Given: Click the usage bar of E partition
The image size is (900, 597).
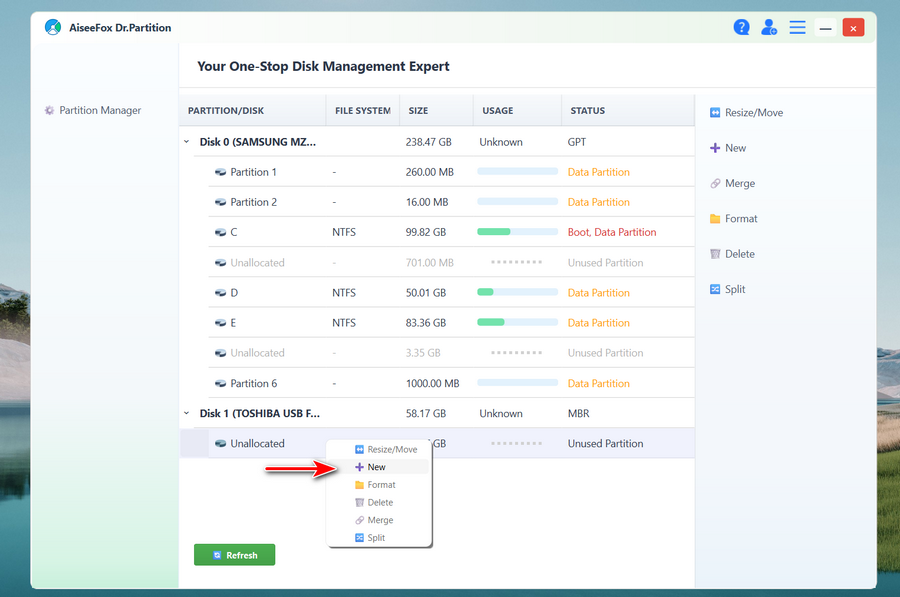Looking at the screenshot, I should point(517,323).
